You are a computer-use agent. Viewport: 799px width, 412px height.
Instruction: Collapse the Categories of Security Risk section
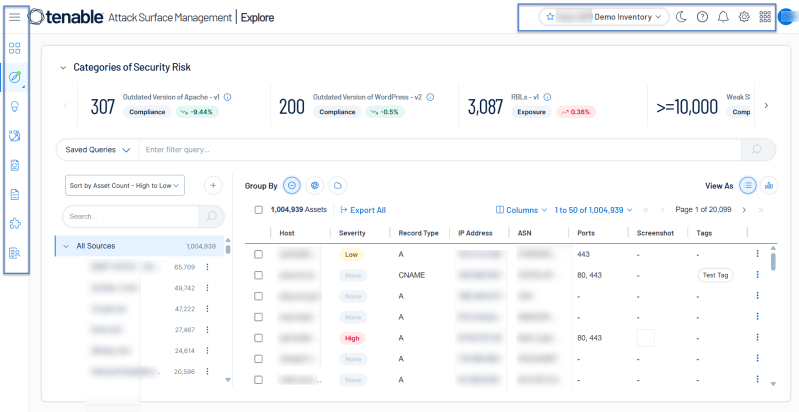coord(63,67)
